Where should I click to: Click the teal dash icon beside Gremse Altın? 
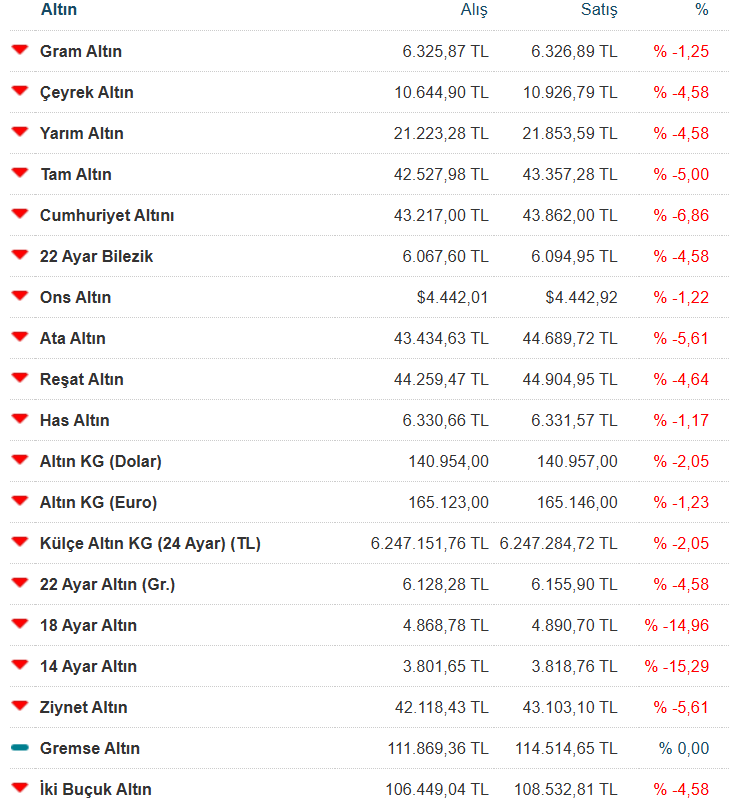(19, 747)
